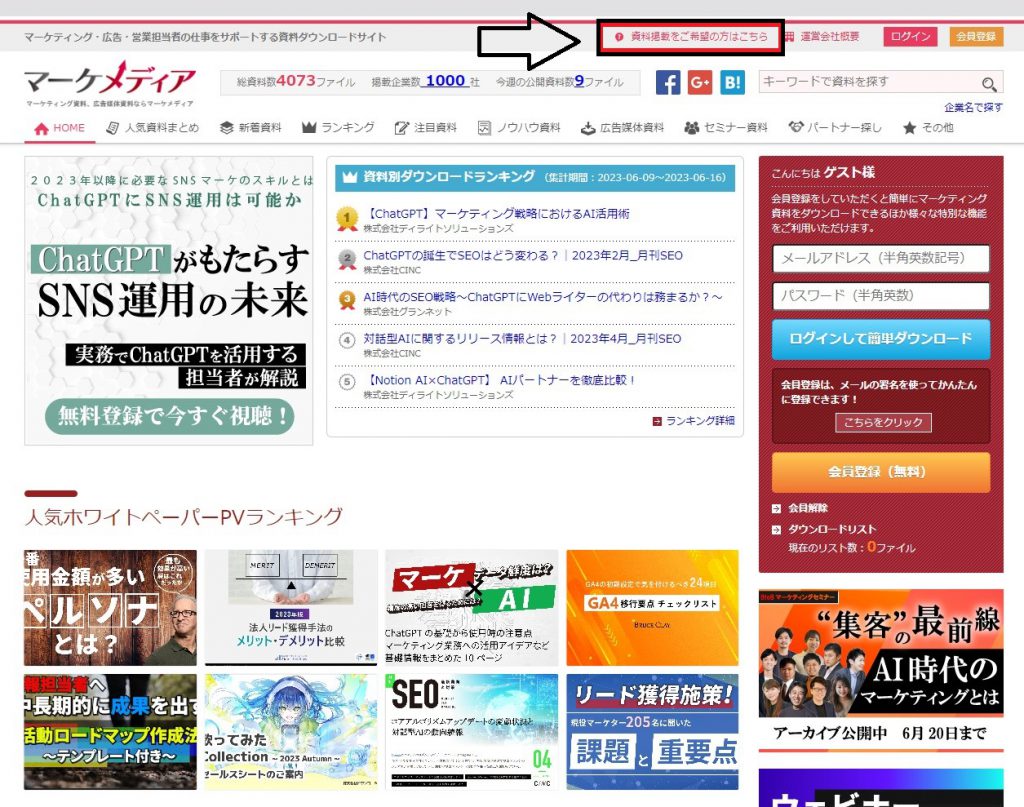
Task: Open the セミナー資料 menu item
Action: (726, 128)
